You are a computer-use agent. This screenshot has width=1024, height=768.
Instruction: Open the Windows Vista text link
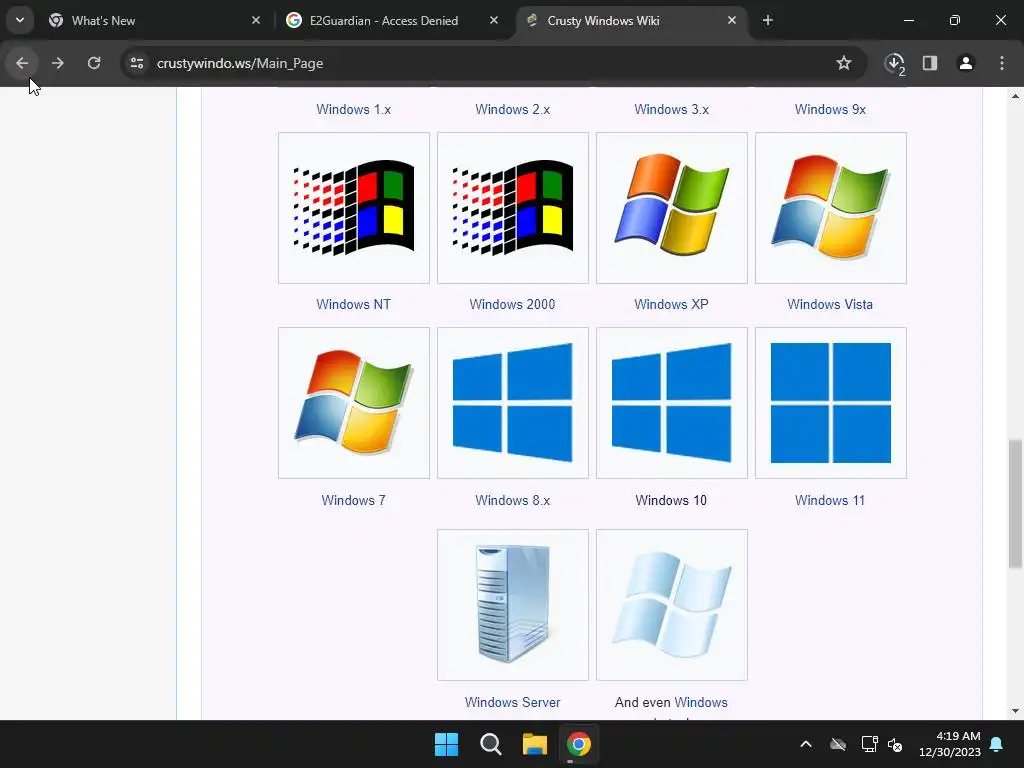[830, 304]
